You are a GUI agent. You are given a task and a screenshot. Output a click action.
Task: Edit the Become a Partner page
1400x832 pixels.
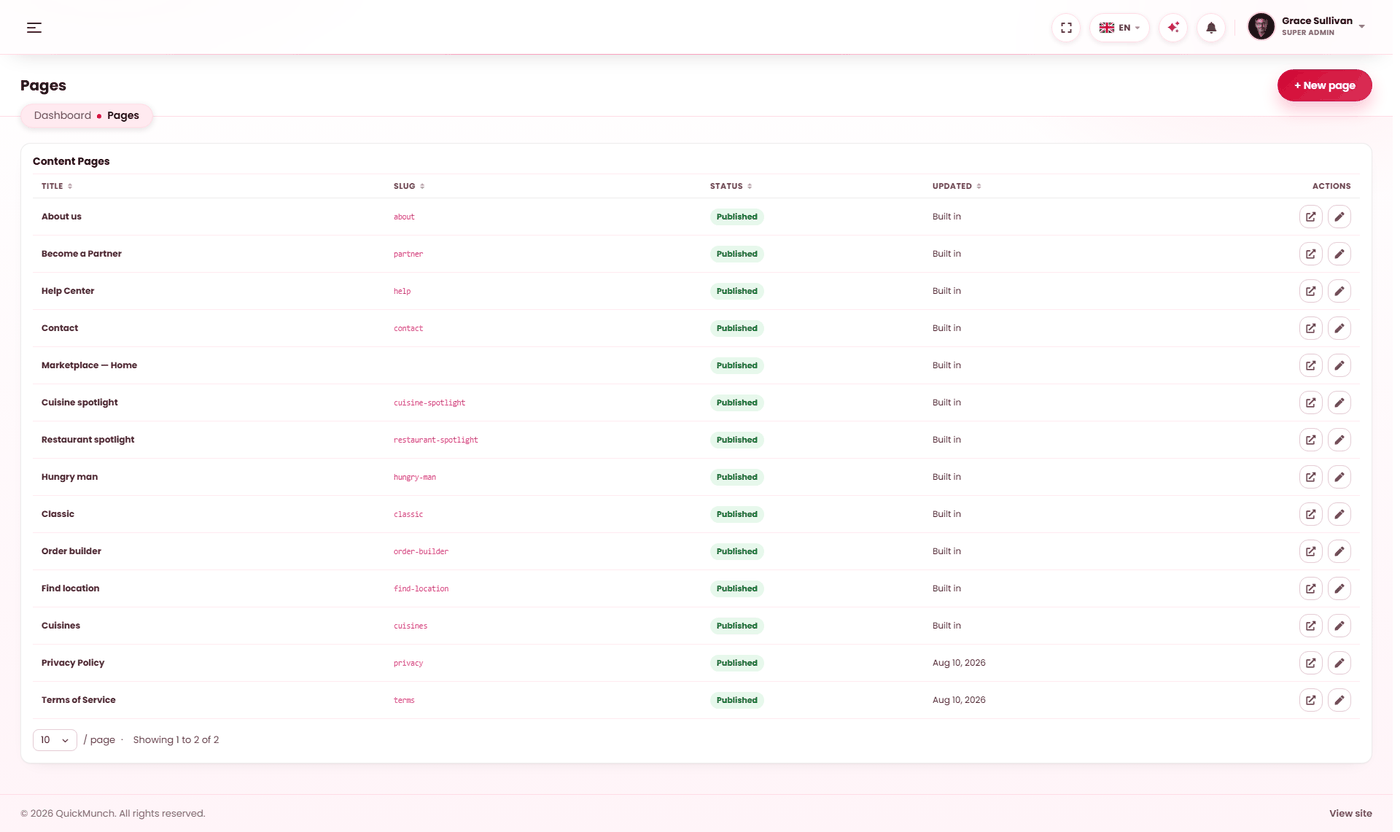(x=1339, y=254)
